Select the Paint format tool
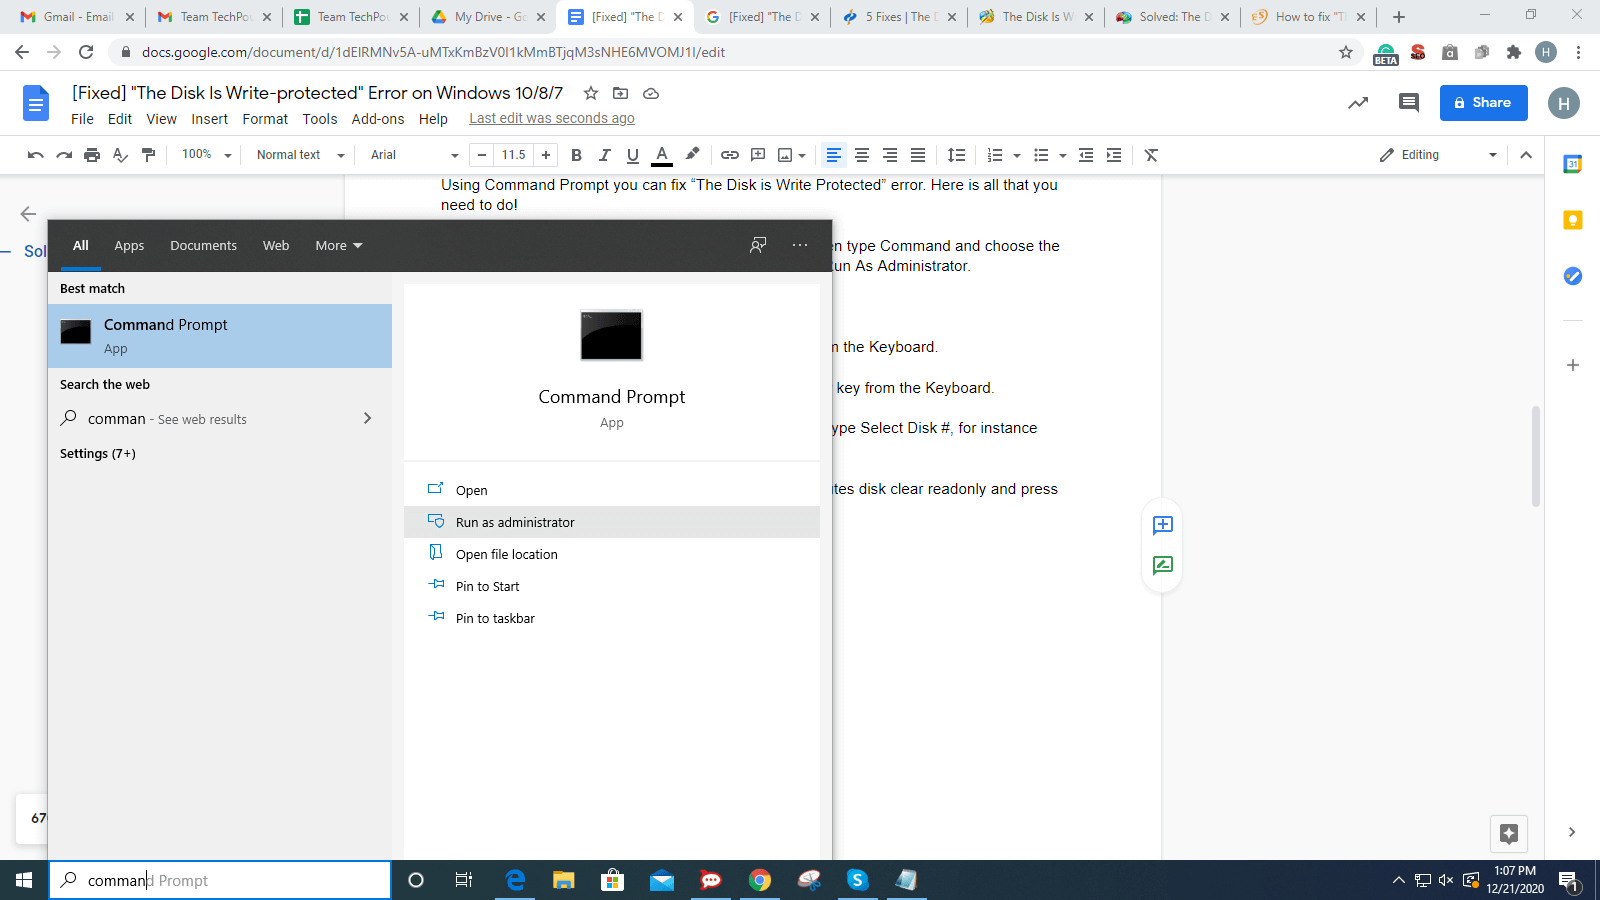This screenshot has height=900, width=1600. click(x=149, y=155)
